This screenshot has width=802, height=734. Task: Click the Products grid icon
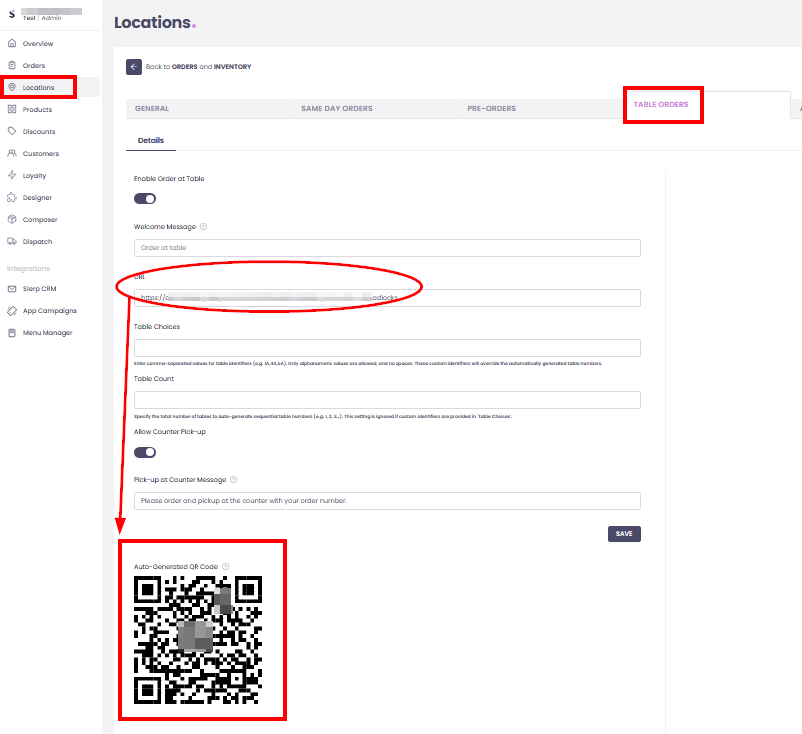(12, 110)
